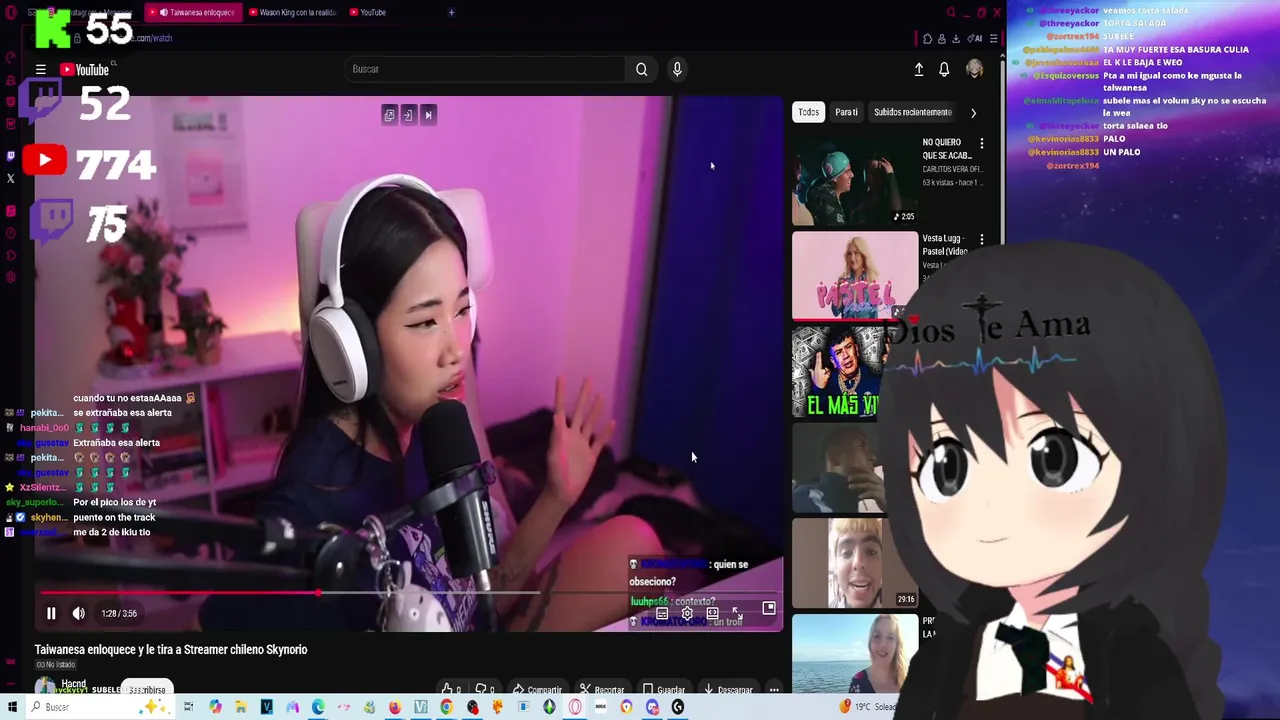Open the browser tab search icon
This screenshot has height=720, width=1280.
pos(951,12)
